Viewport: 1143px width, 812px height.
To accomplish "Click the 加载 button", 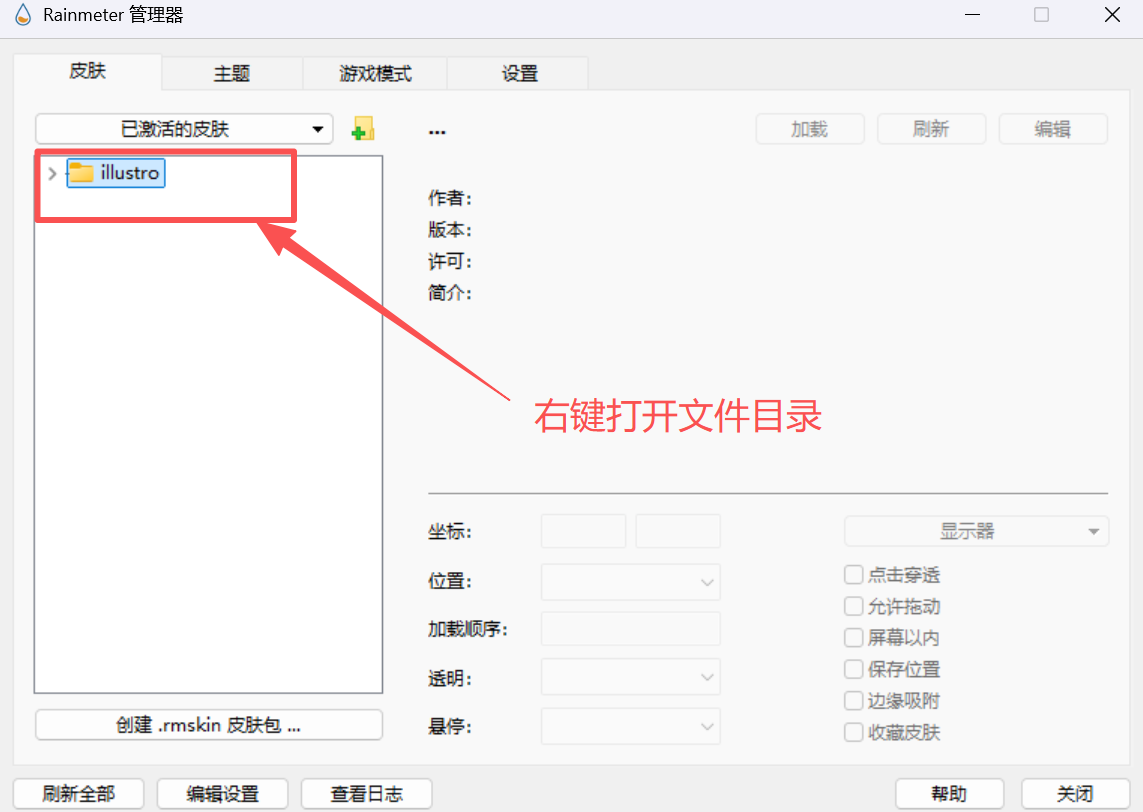I will click(810, 129).
